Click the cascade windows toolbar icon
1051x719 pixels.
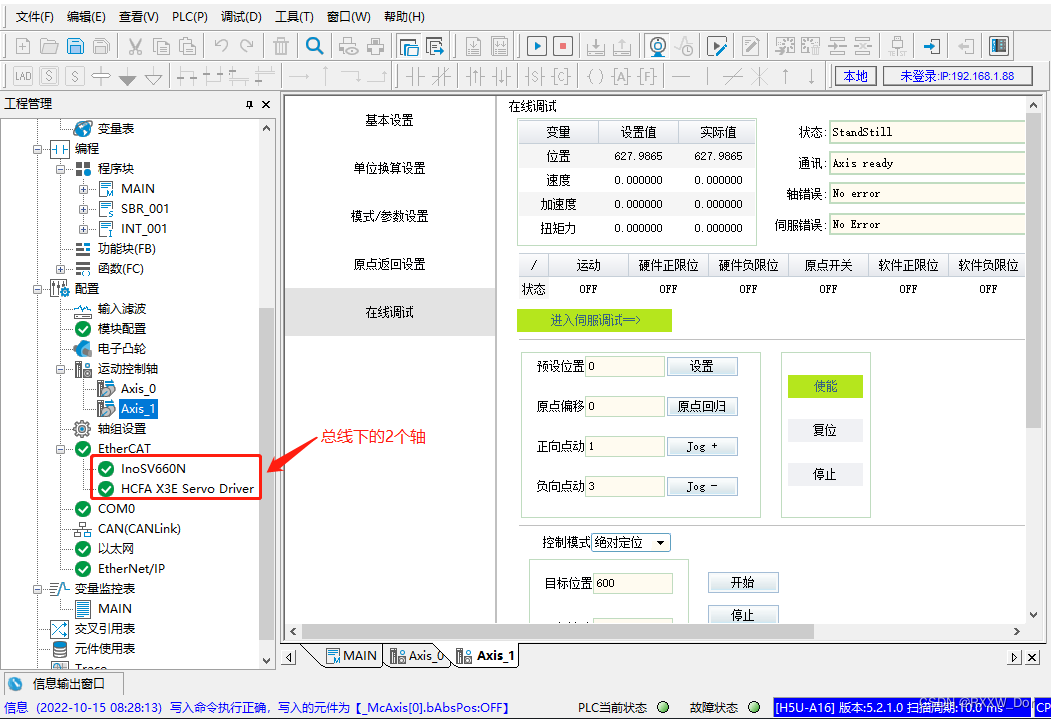[409, 46]
